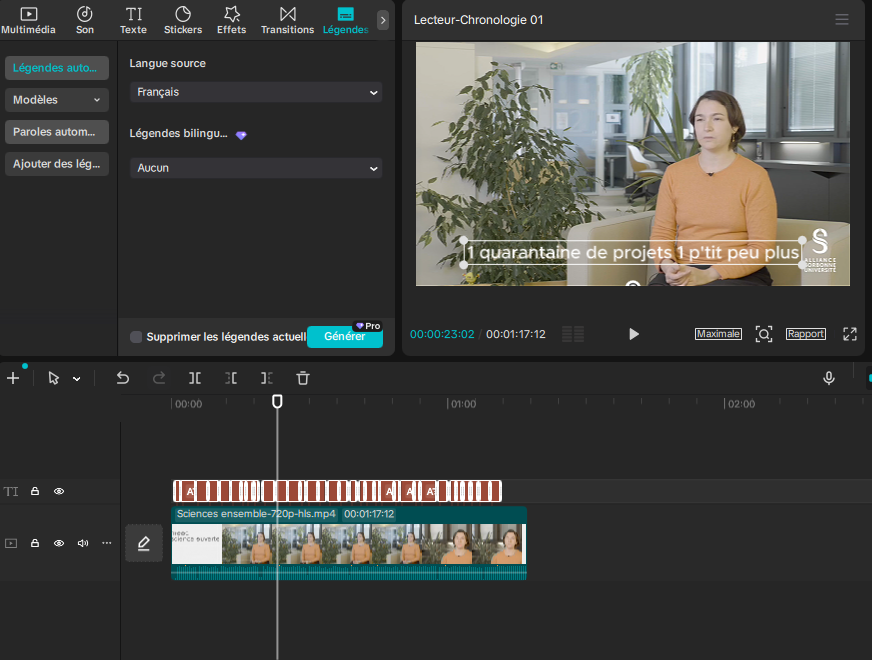Switch to the Texte tab
This screenshot has height=660, width=872.
click(x=133, y=21)
